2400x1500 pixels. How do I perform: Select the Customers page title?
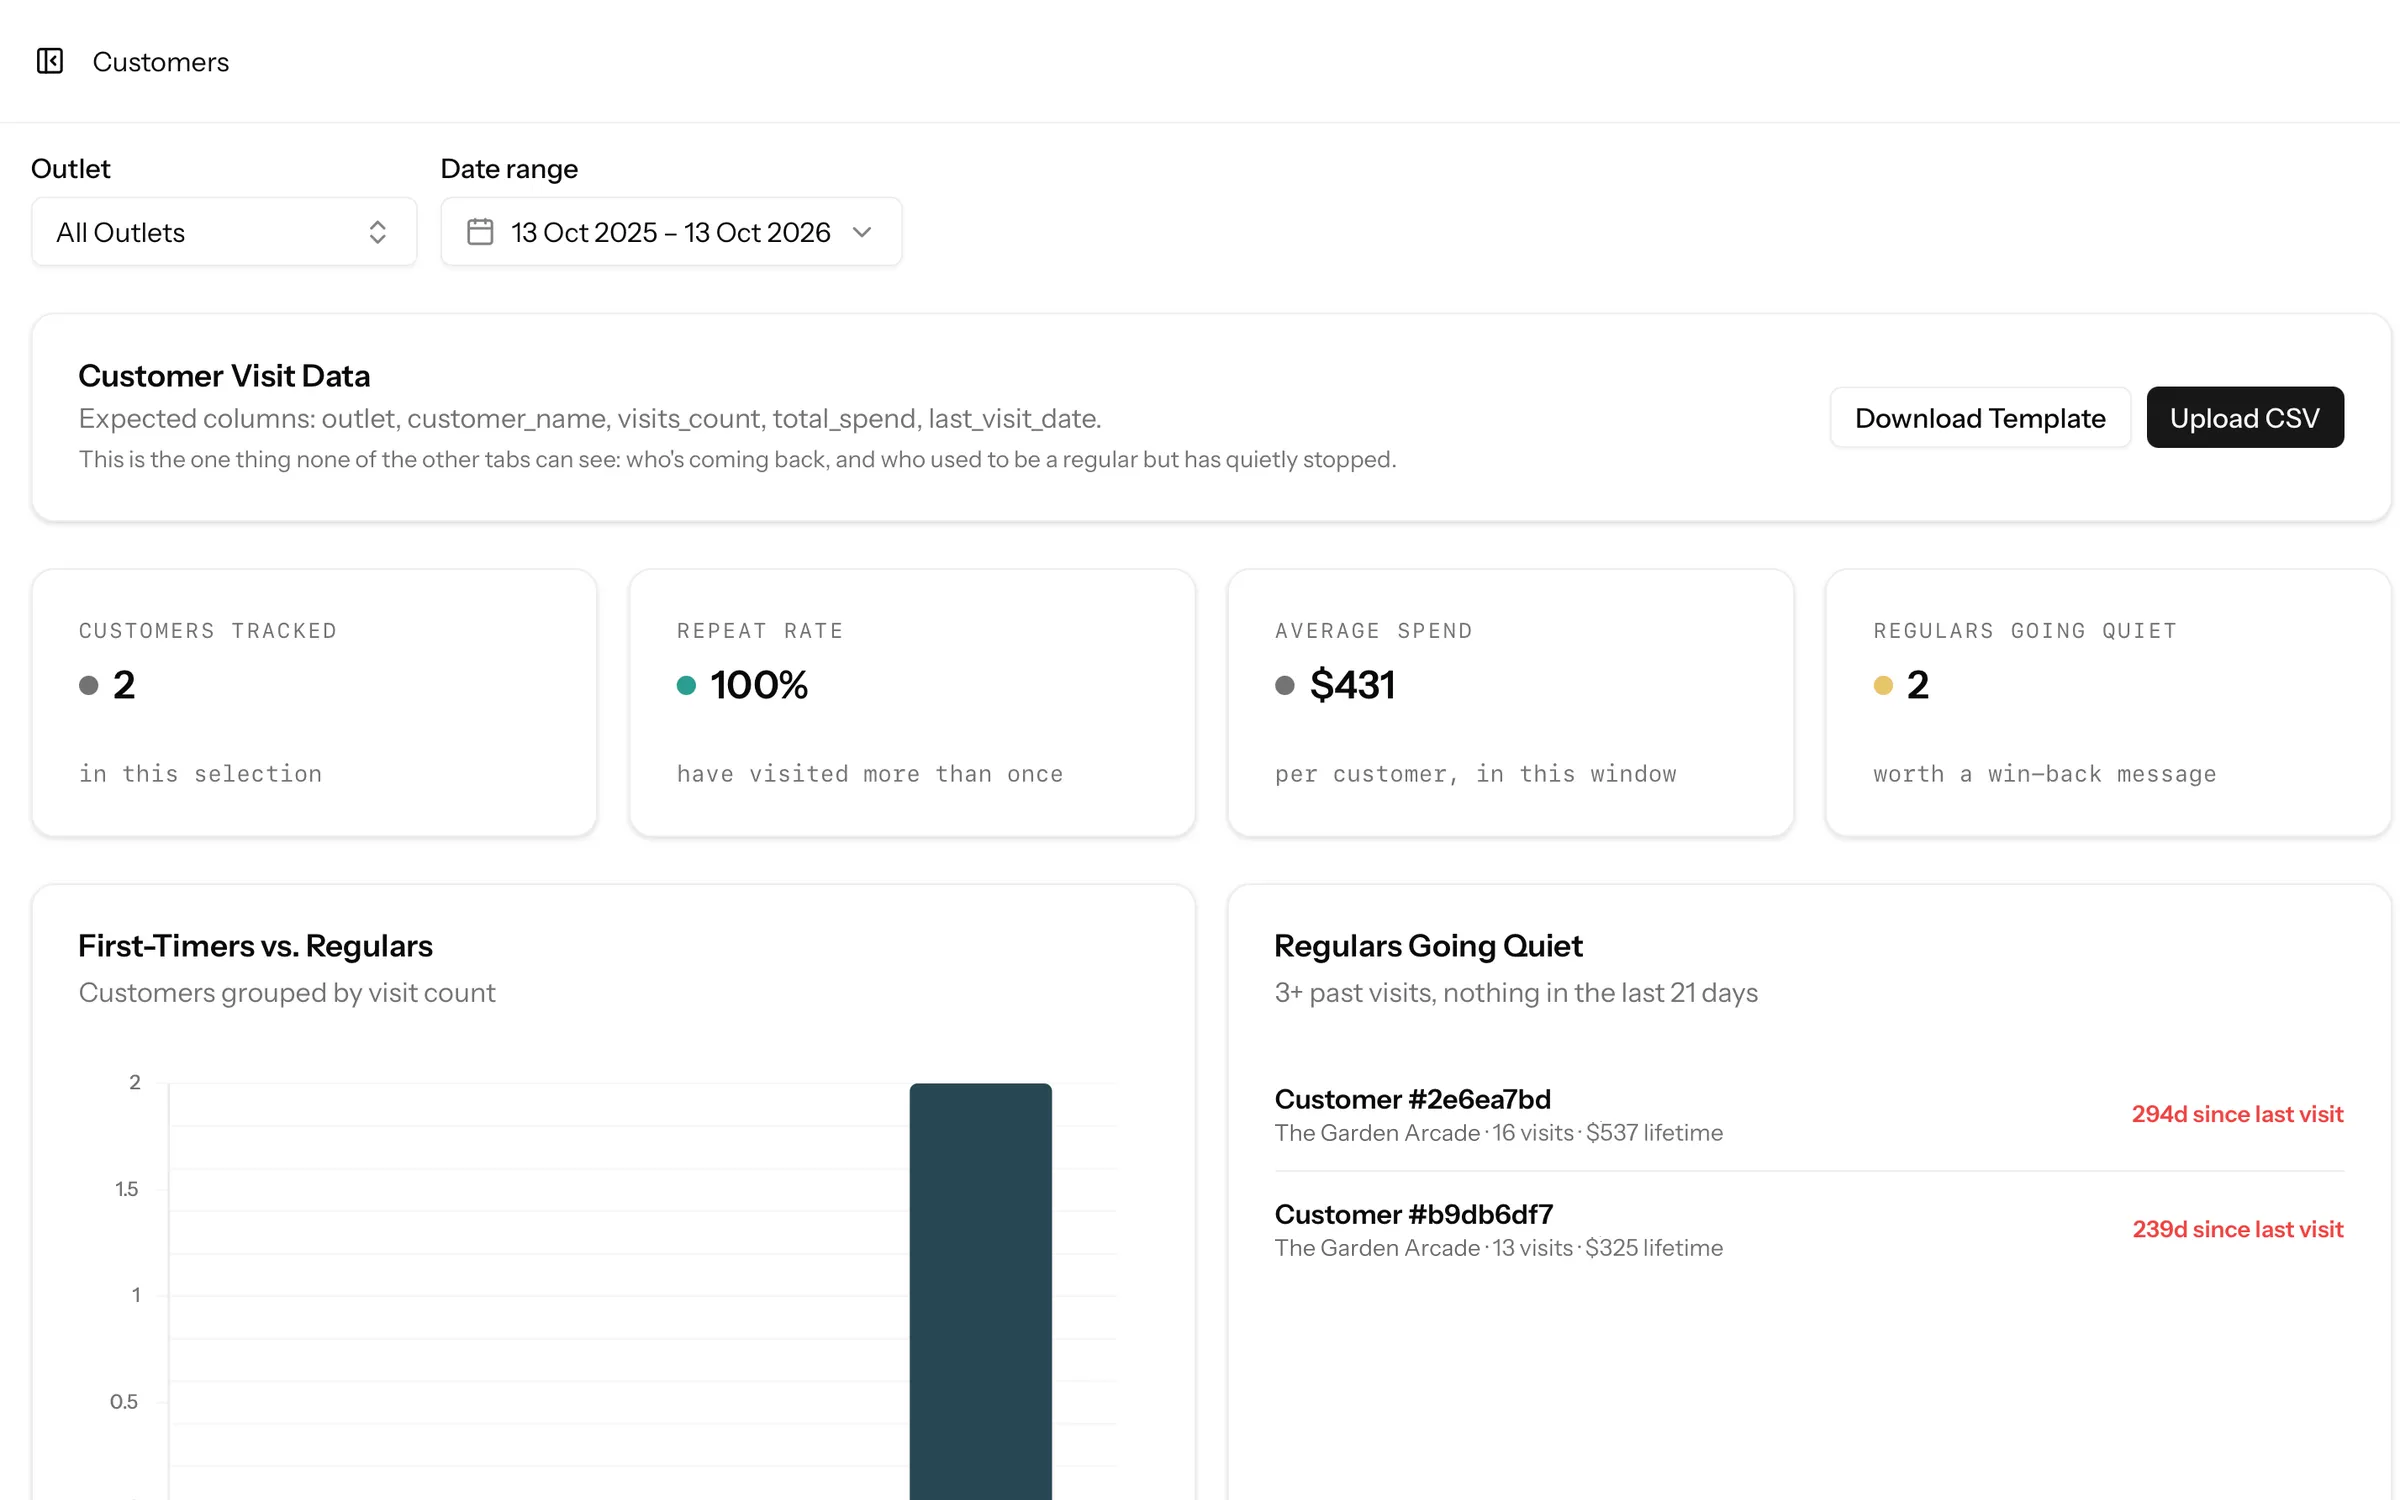click(161, 62)
